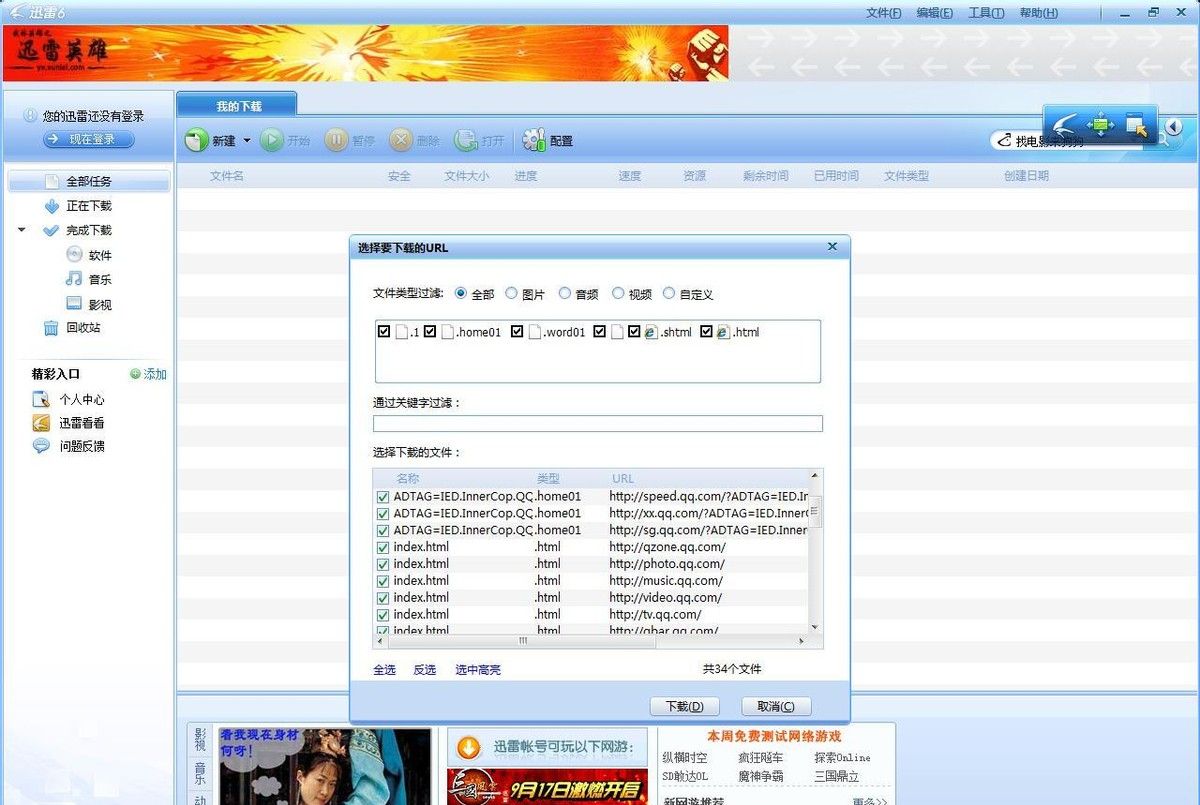Viewport: 1200px width, 805px height.
Task: Click the 下载(D) button in the dialog
Action: coord(688,706)
